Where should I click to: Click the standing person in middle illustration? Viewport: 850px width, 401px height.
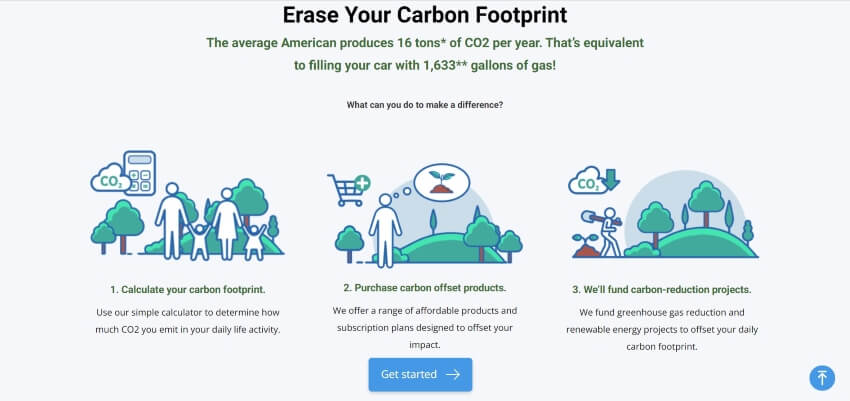pyautogui.click(x=385, y=231)
